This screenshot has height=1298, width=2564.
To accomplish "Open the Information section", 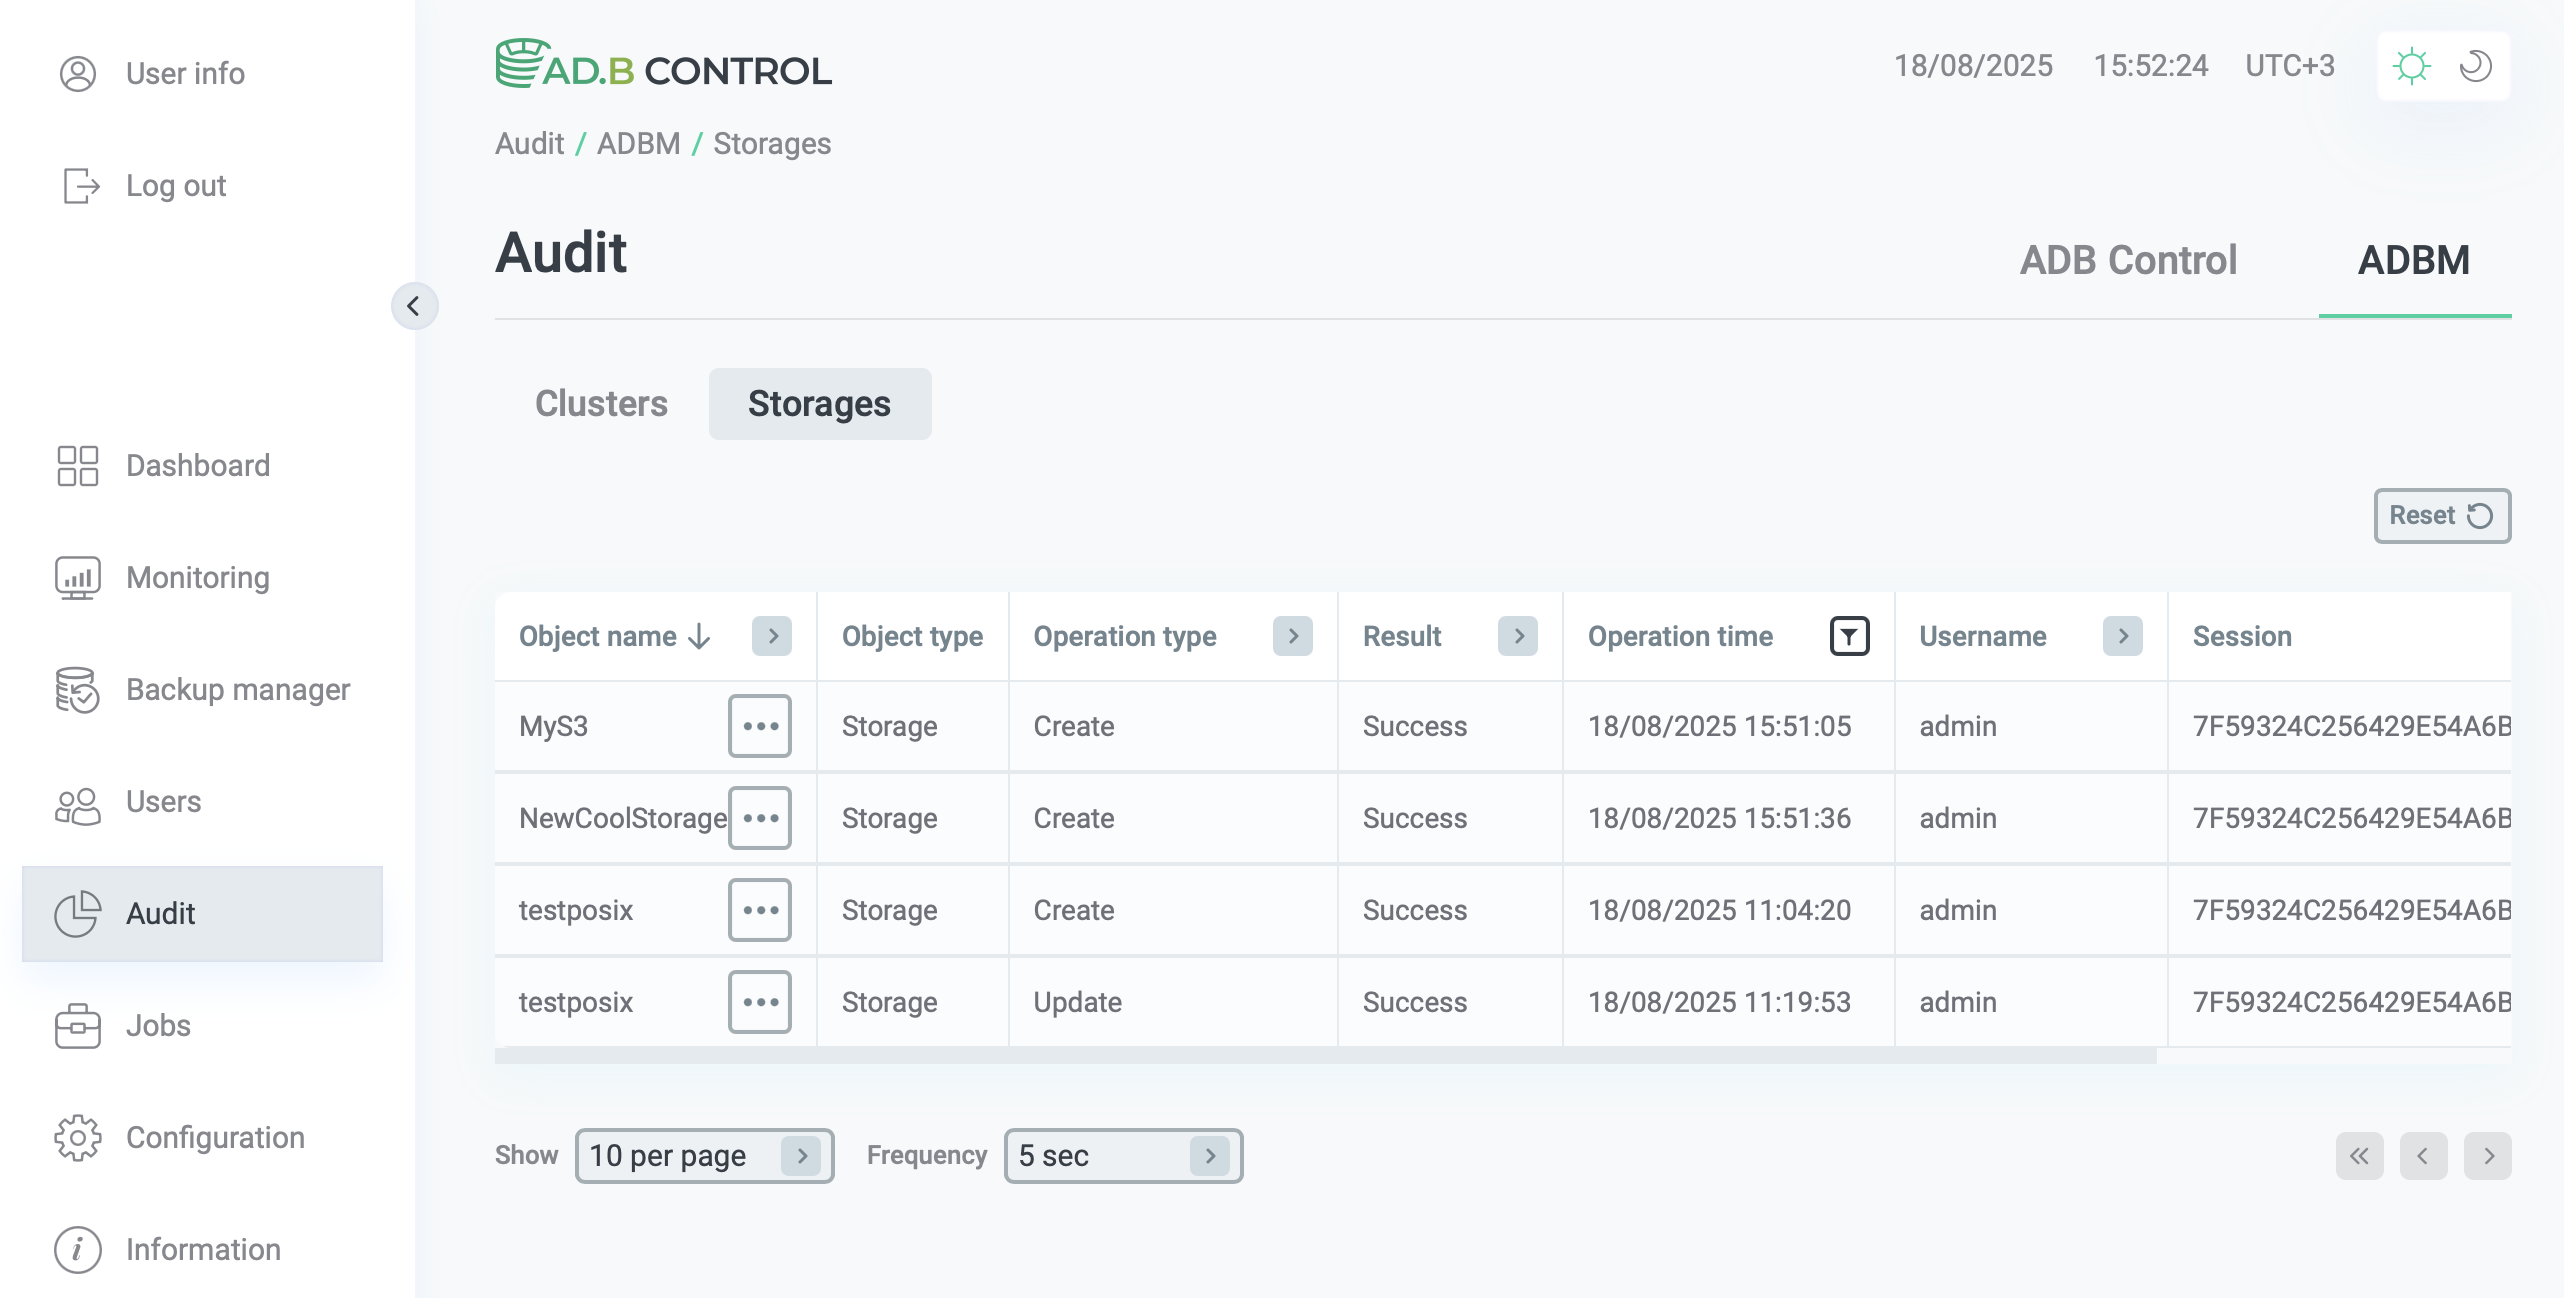I will (203, 1249).
